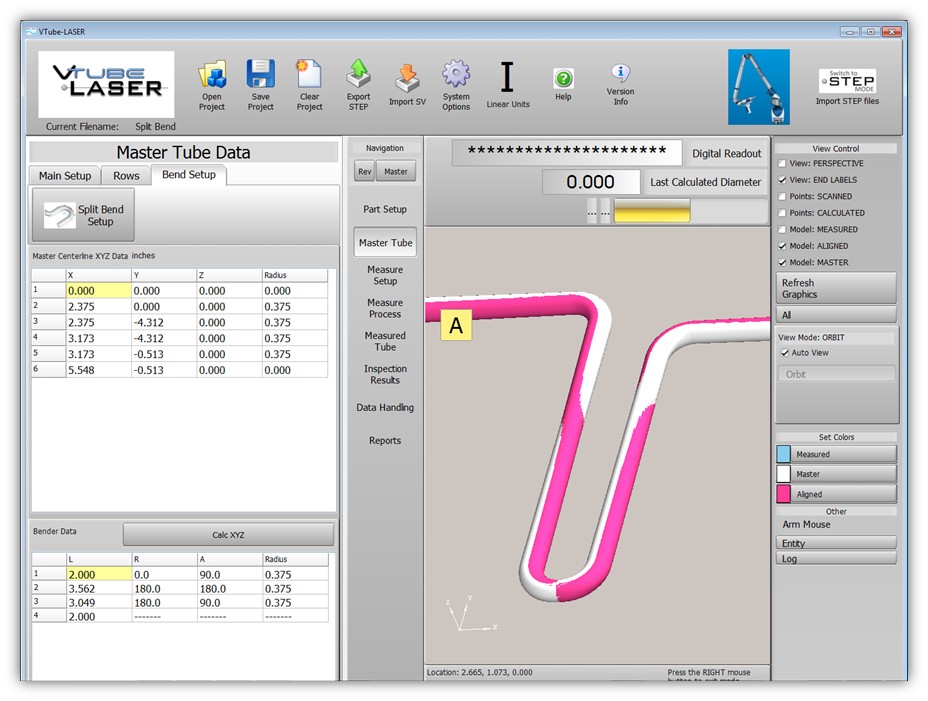The width and height of the screenshot is (928, 701).
Task: Click the Switch to STEP mode icon
Action: click(847, 81)
